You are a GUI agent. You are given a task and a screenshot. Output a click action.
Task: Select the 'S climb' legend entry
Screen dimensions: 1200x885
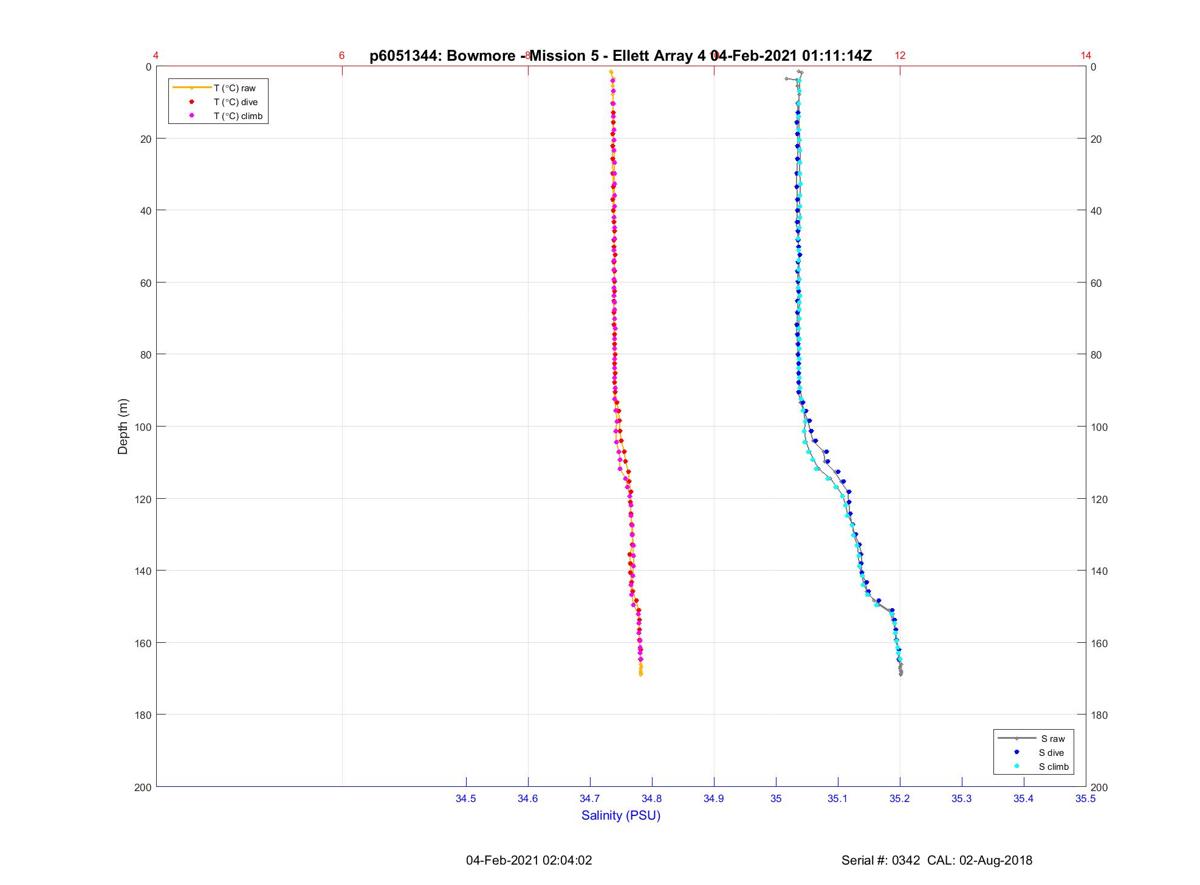(x=1056, y=766)
